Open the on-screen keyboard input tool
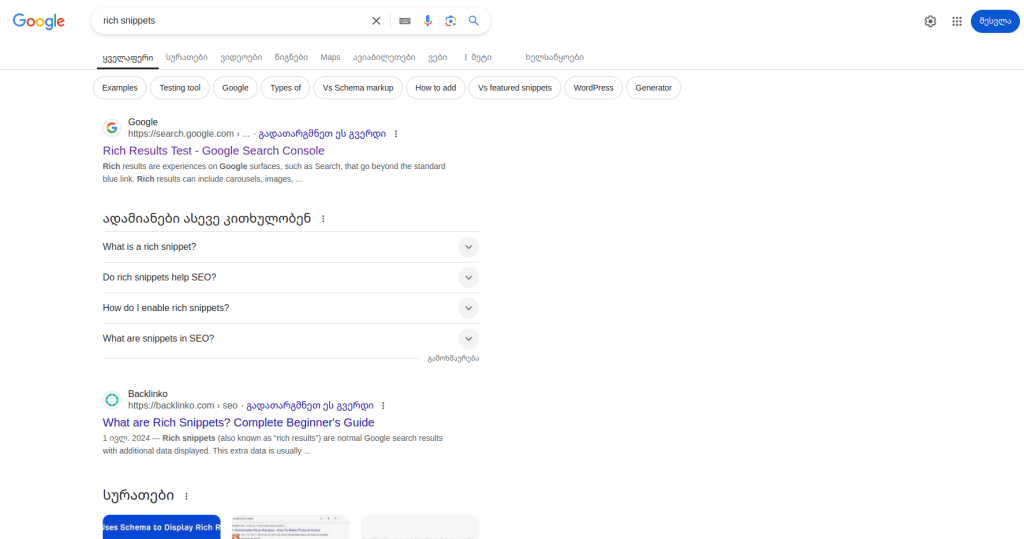The height and width of the screenshot is (539, 1024). click(404, 21)
